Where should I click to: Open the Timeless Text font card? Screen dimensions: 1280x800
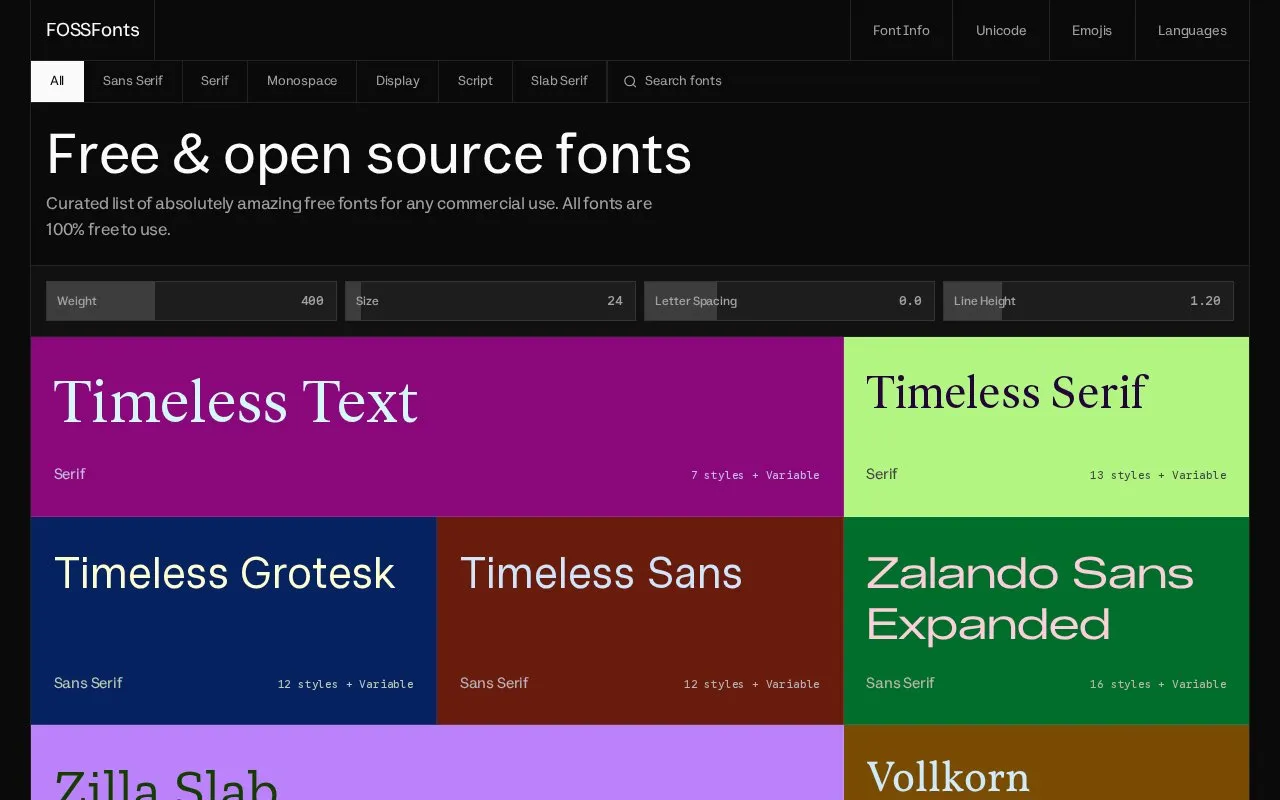click(x=437, y=427)
